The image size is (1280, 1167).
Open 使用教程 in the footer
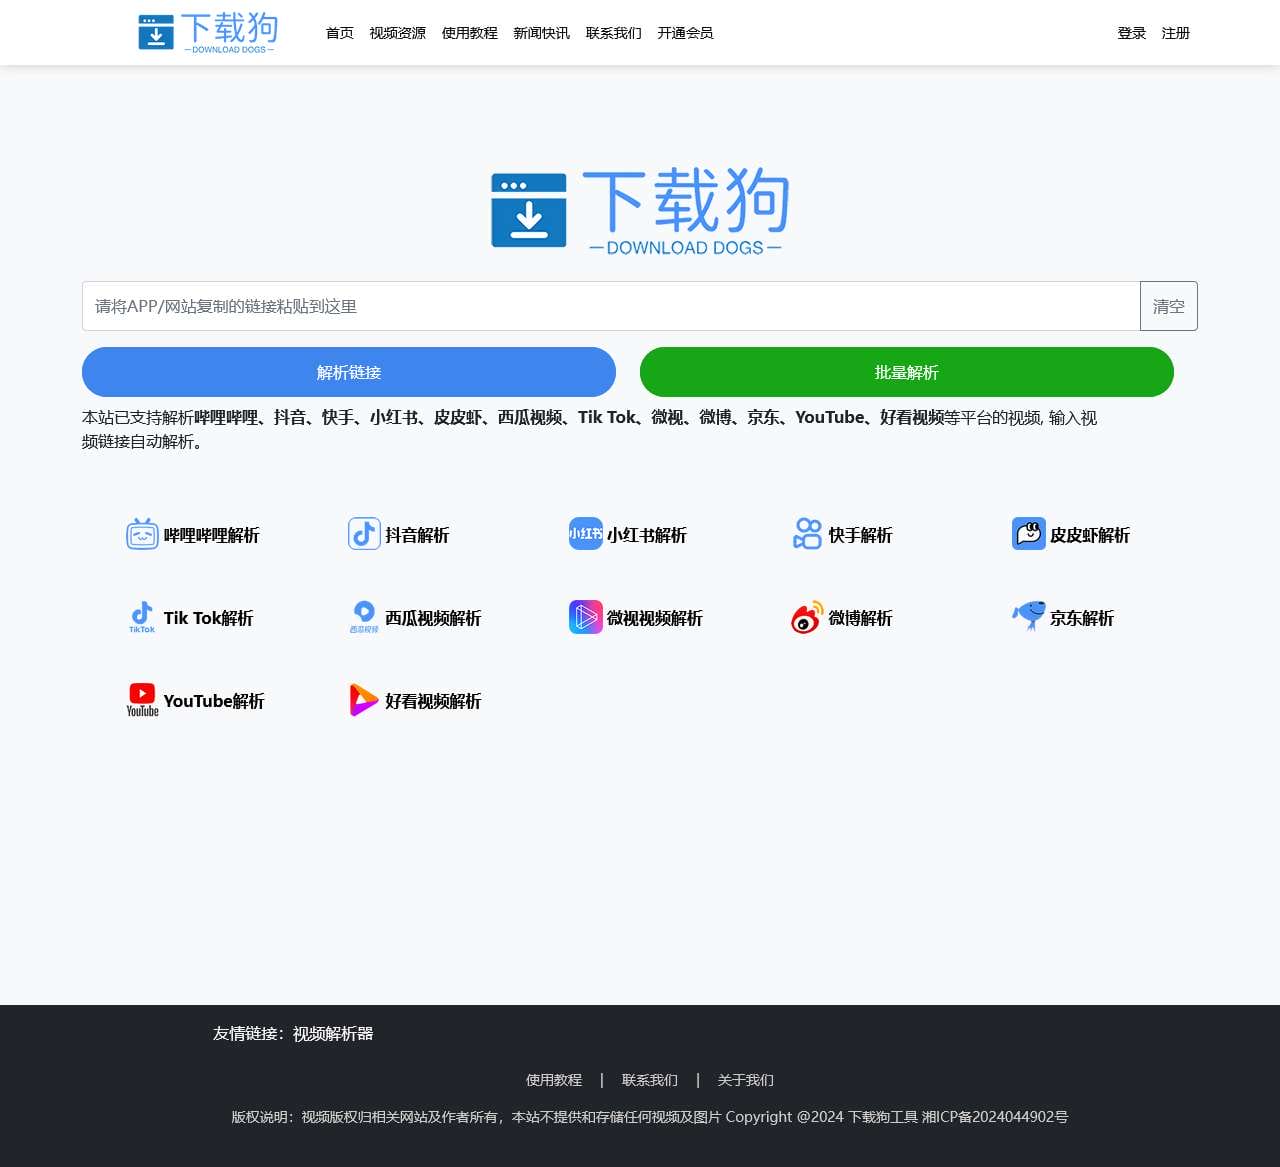pos(554,1080)
